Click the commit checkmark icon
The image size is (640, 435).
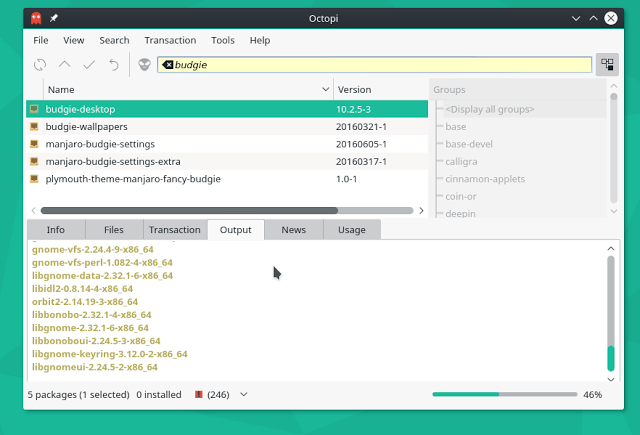click(89, 65)
